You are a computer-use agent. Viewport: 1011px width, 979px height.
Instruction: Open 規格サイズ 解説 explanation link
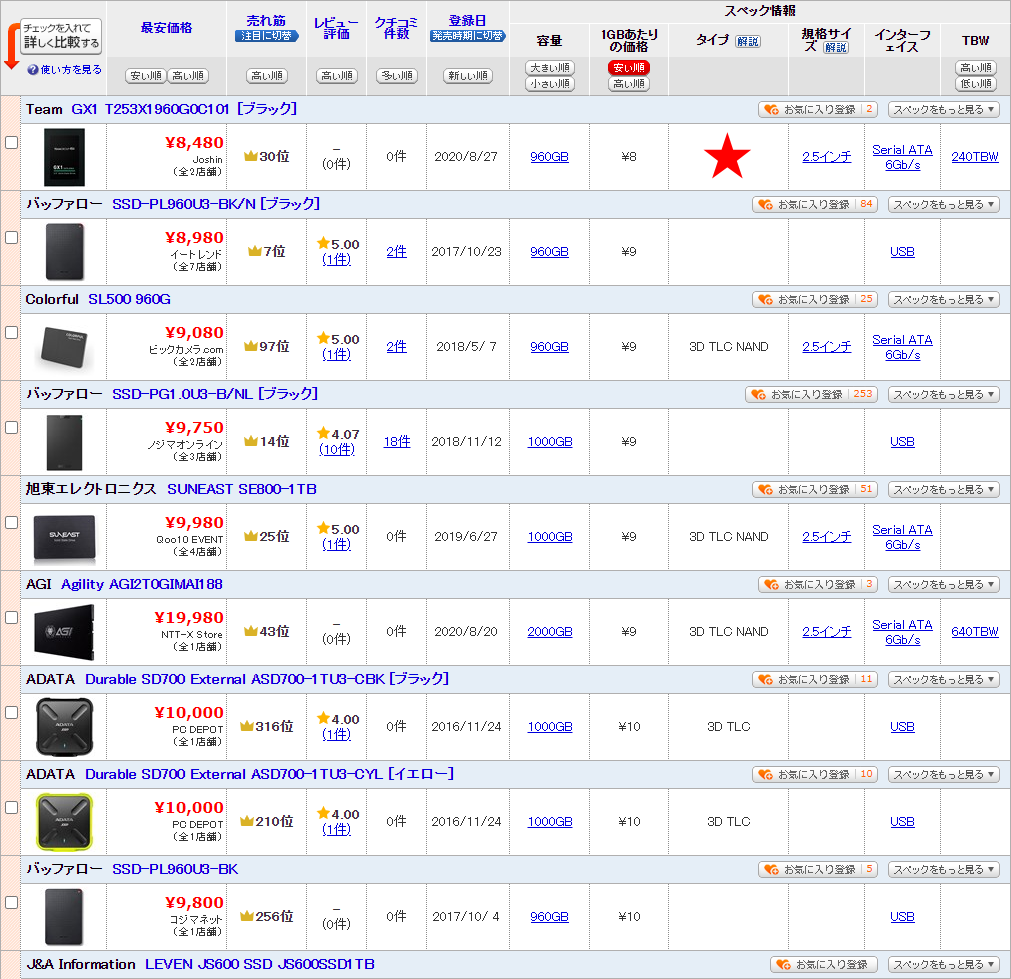pyautogui.click(x=836, y=48)
